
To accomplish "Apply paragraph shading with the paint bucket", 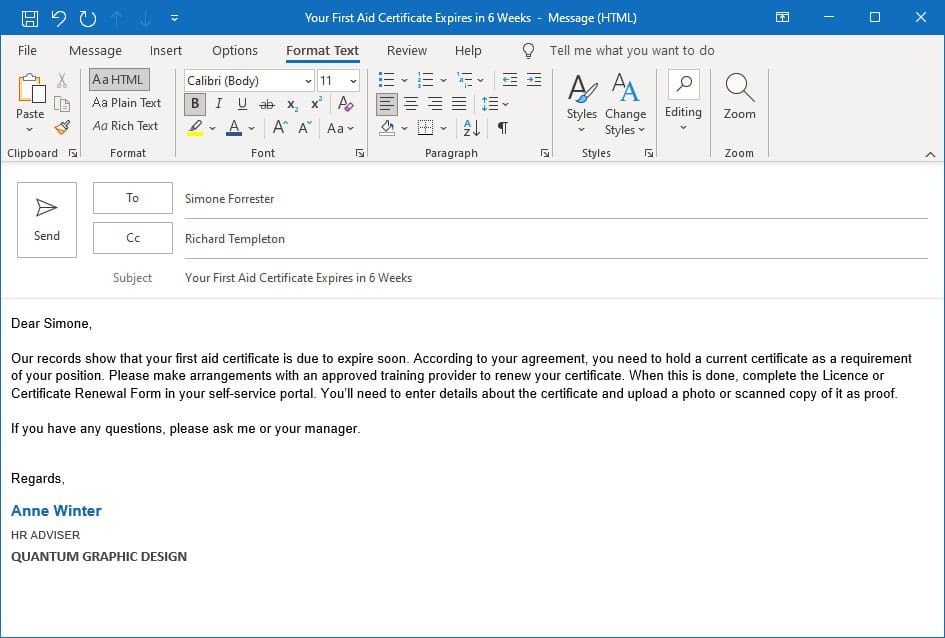I will click(x=387, y=128).
